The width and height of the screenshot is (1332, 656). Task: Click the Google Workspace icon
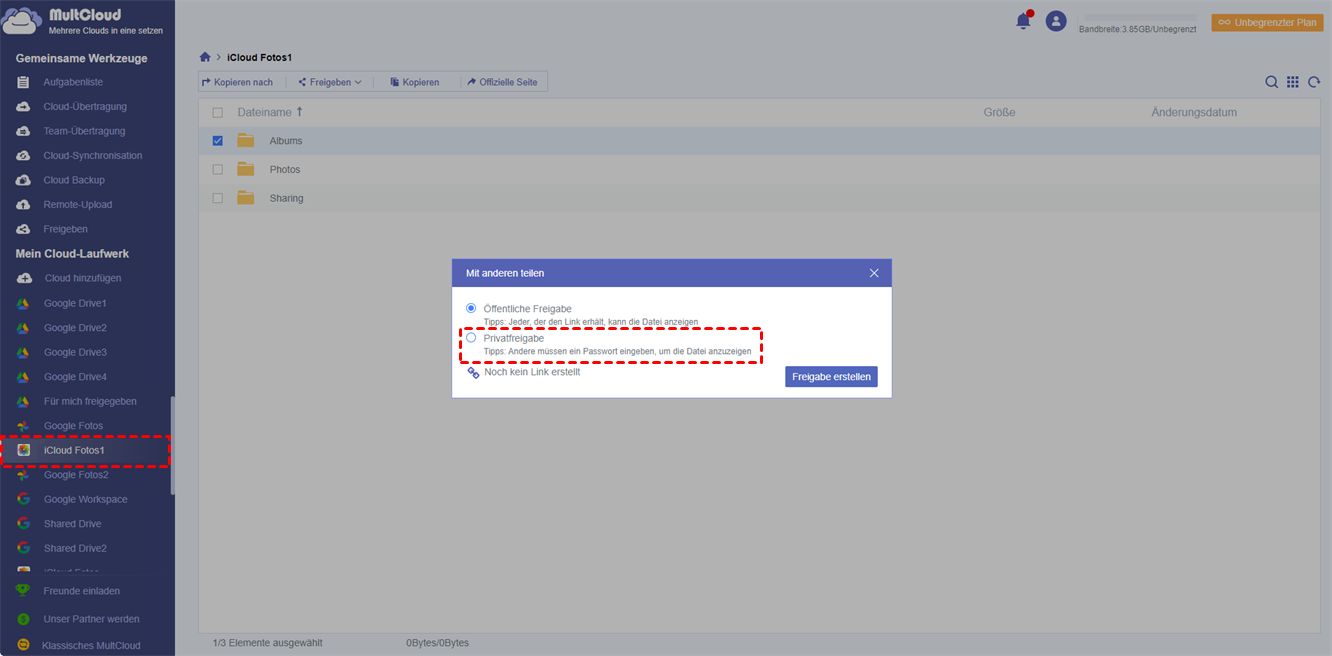tap(23, 499)
